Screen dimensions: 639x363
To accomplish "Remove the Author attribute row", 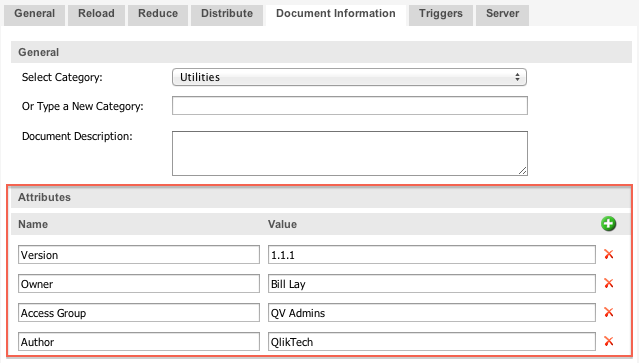I will (608, 341).
